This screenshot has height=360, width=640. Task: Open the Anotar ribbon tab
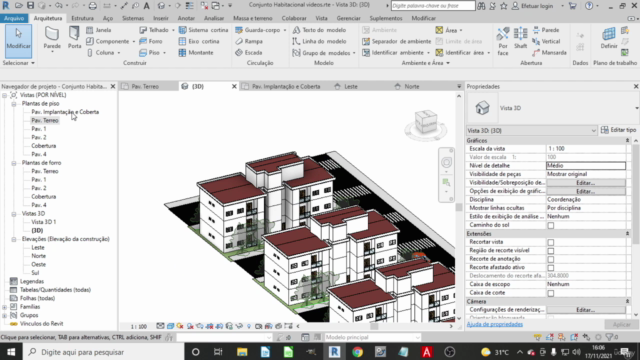[186, 18]
